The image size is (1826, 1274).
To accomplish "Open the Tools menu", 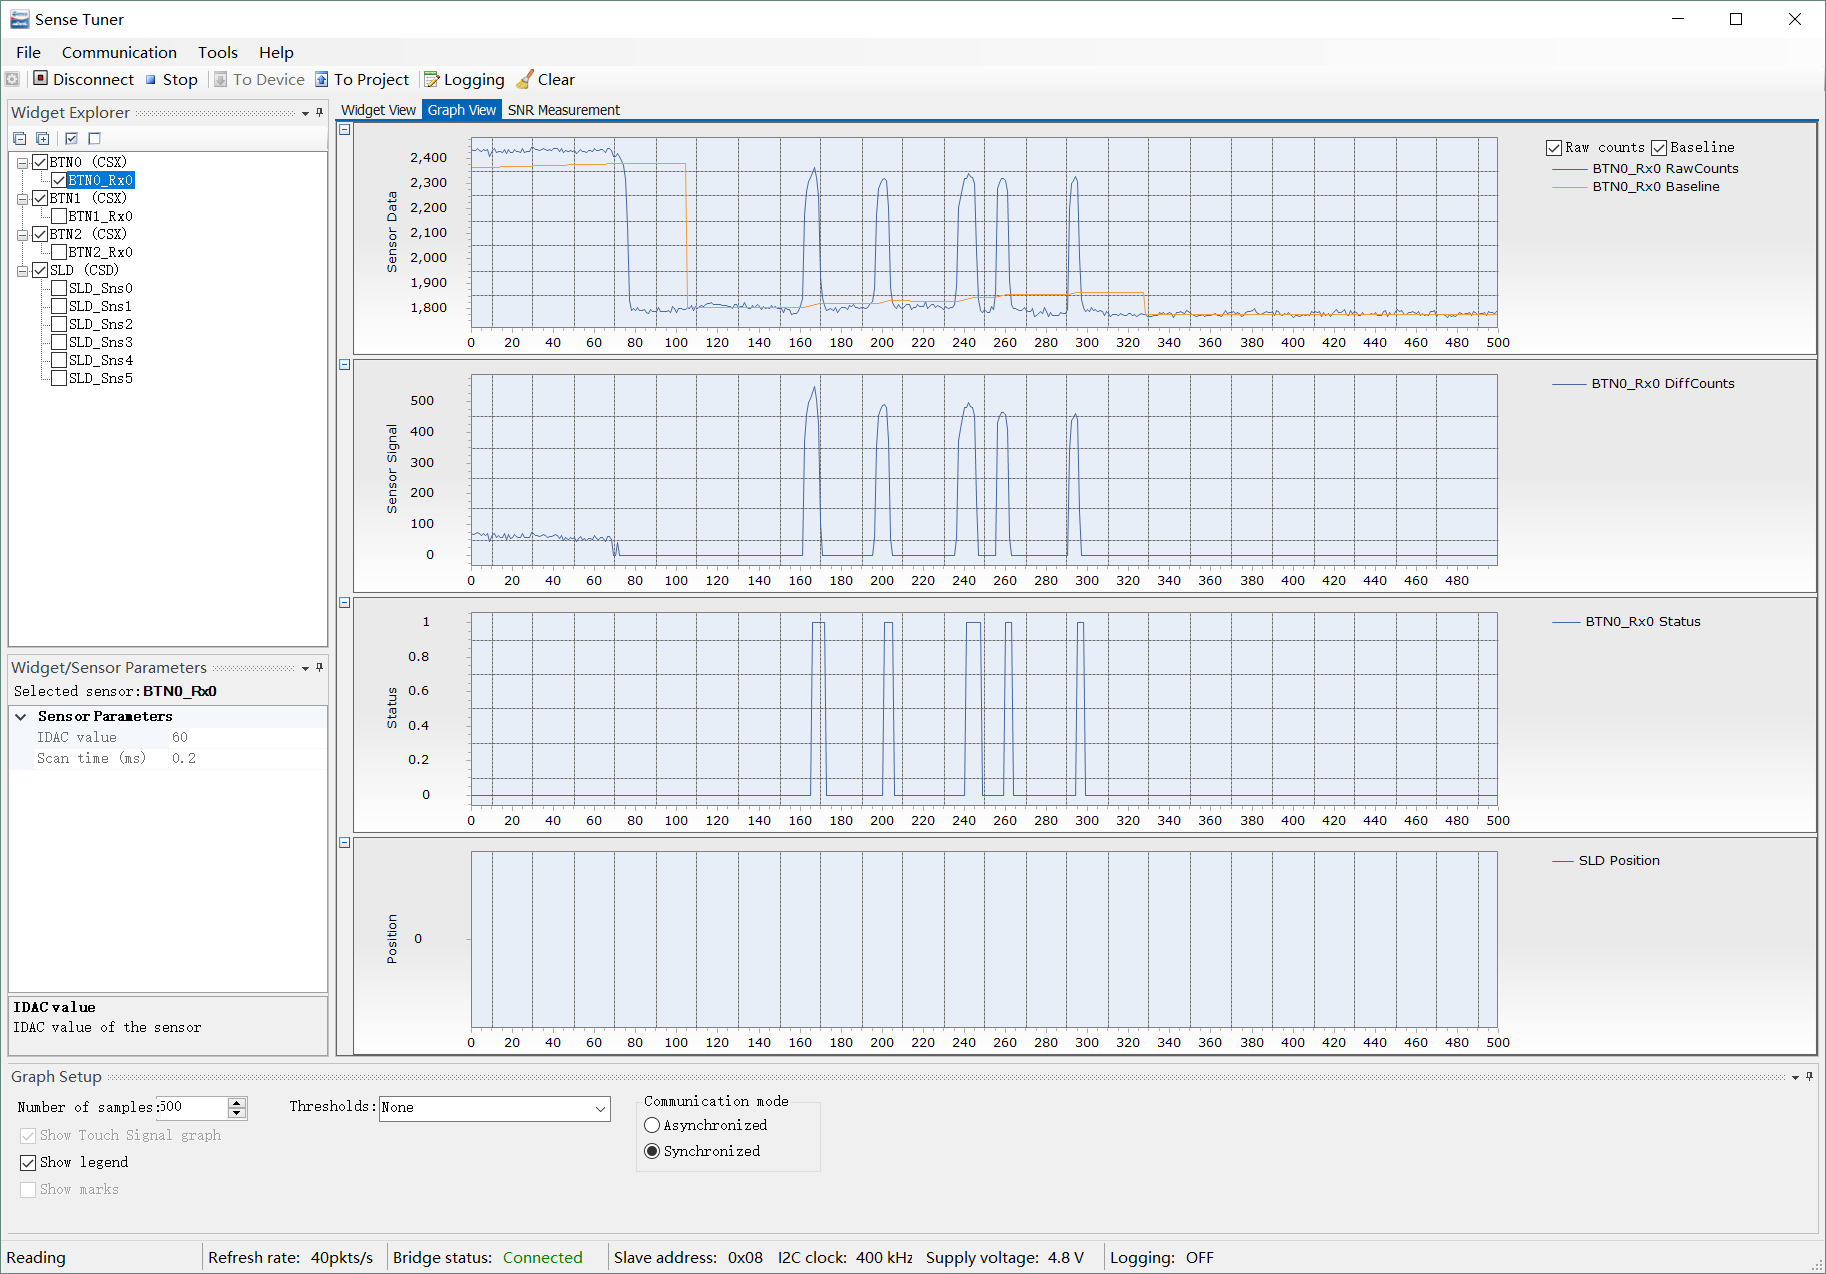I will 217,52.
